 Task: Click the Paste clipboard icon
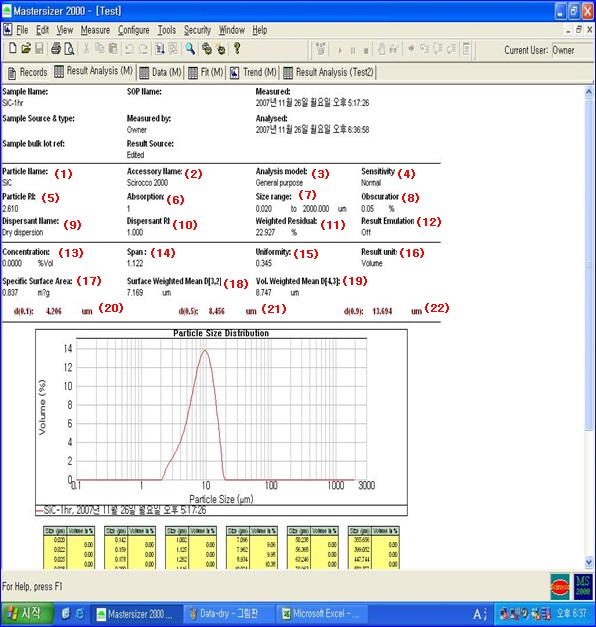click(113, 49)
